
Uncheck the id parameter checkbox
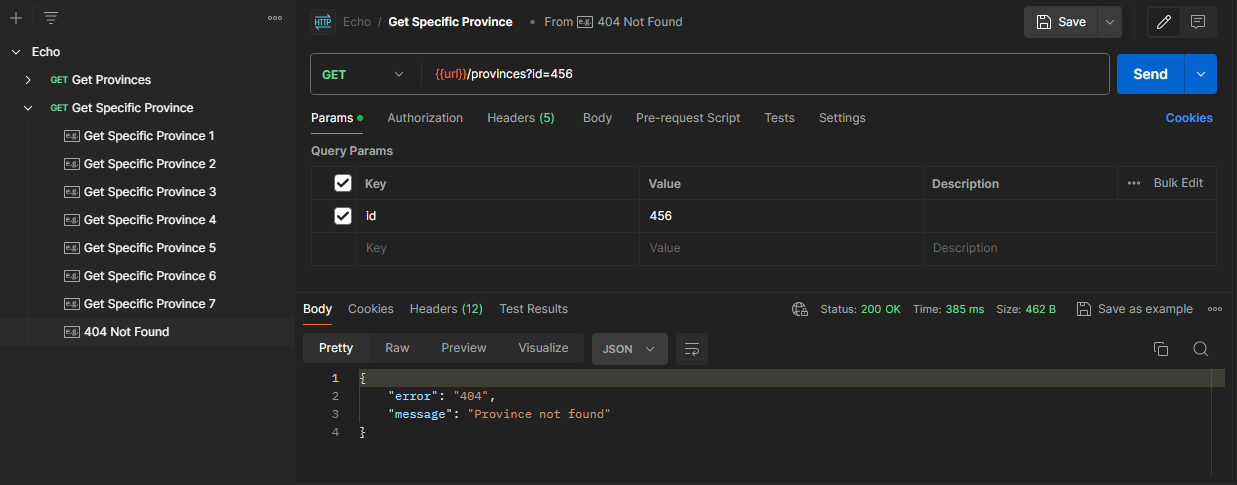pyautogui.click(x=343, y=216)
